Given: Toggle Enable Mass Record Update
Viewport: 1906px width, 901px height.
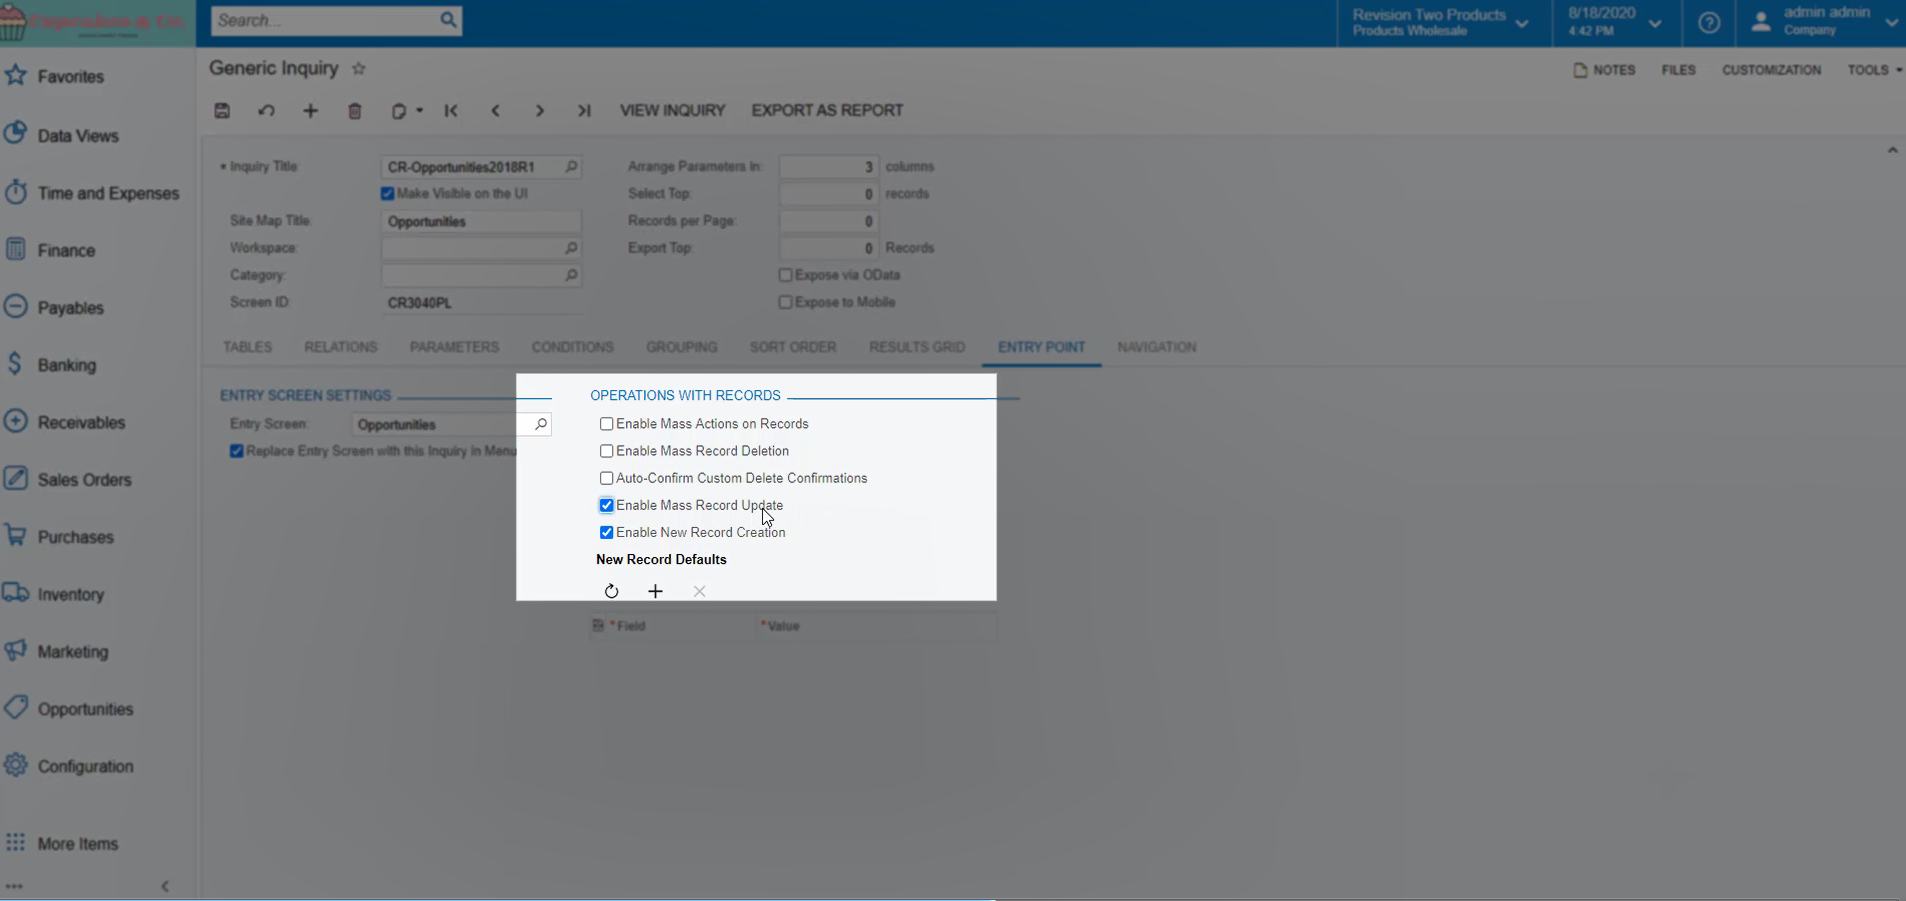Looking at the screenshot, I should point(606,505).
